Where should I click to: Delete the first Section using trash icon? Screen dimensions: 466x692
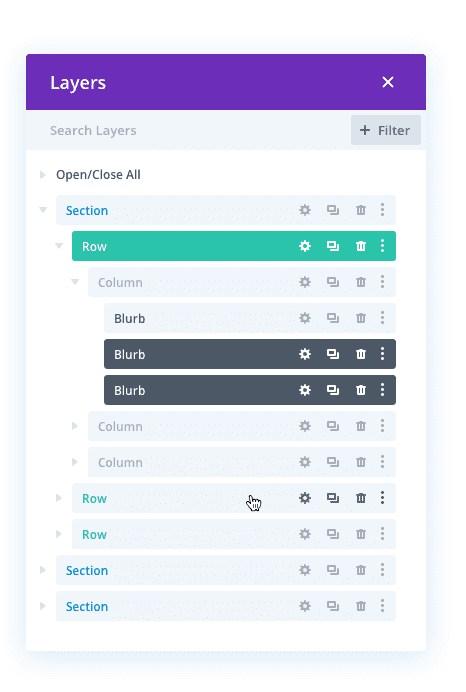[x=361, y=210]
